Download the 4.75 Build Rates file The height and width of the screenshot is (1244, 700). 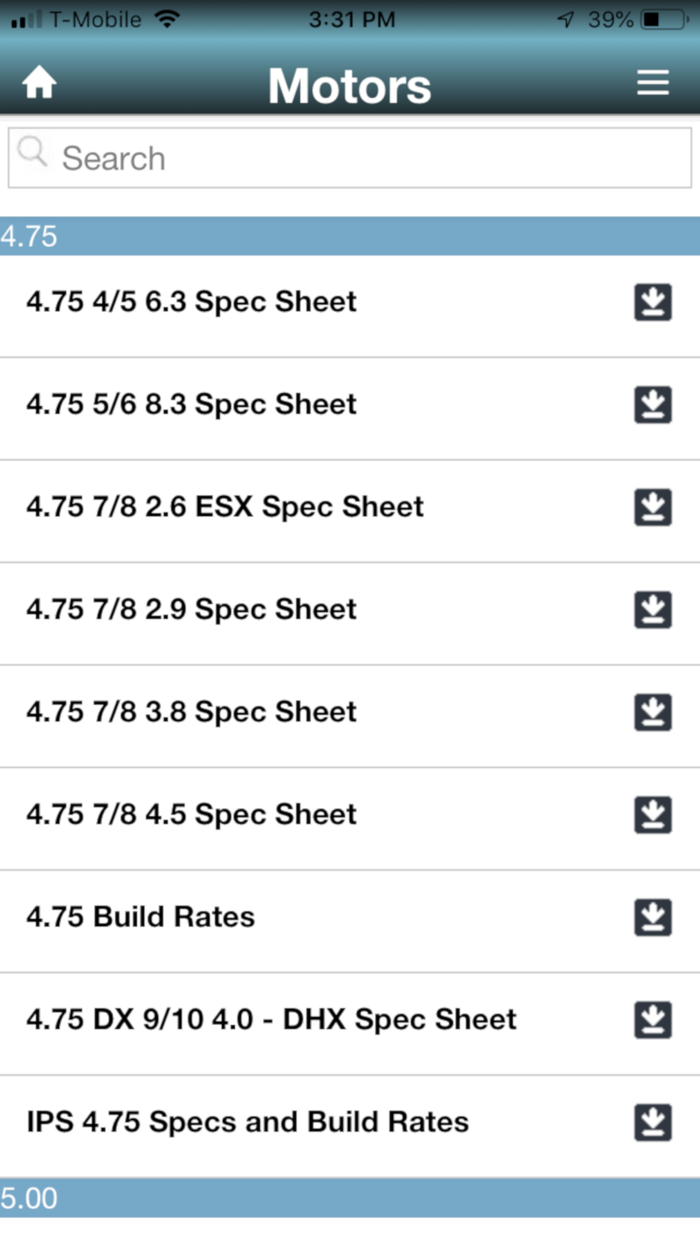[653, 917]
